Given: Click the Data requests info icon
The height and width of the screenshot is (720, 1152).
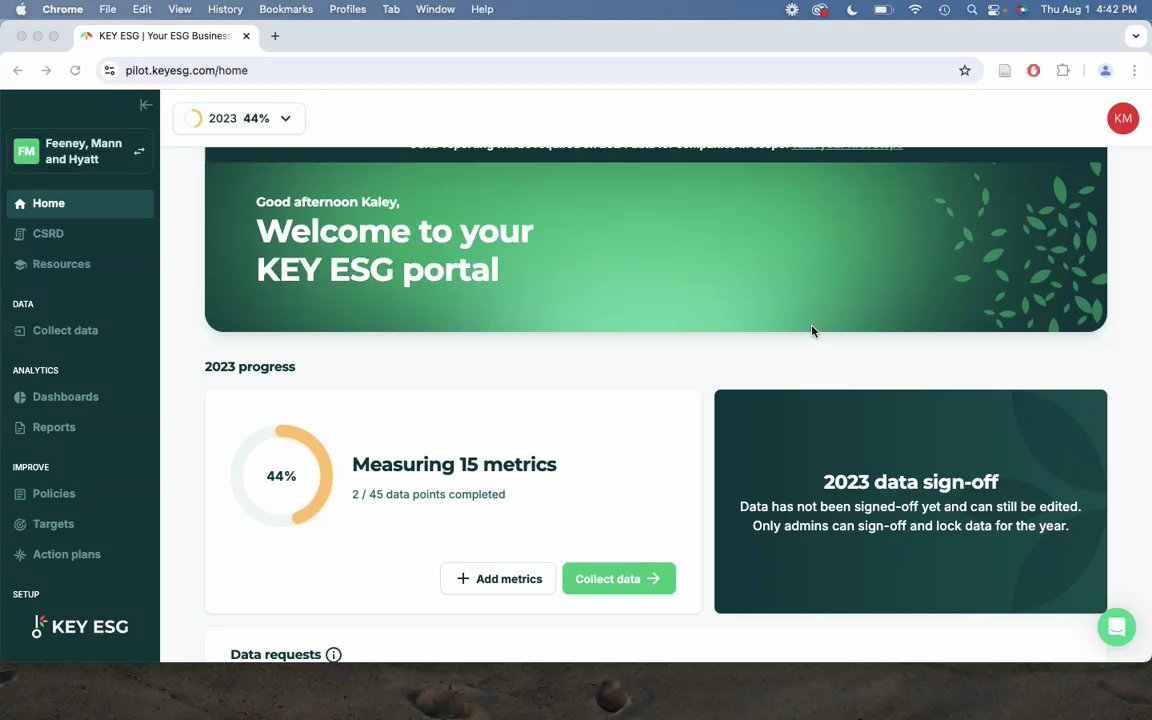Looking at the screenshot, I should point(334,655).
